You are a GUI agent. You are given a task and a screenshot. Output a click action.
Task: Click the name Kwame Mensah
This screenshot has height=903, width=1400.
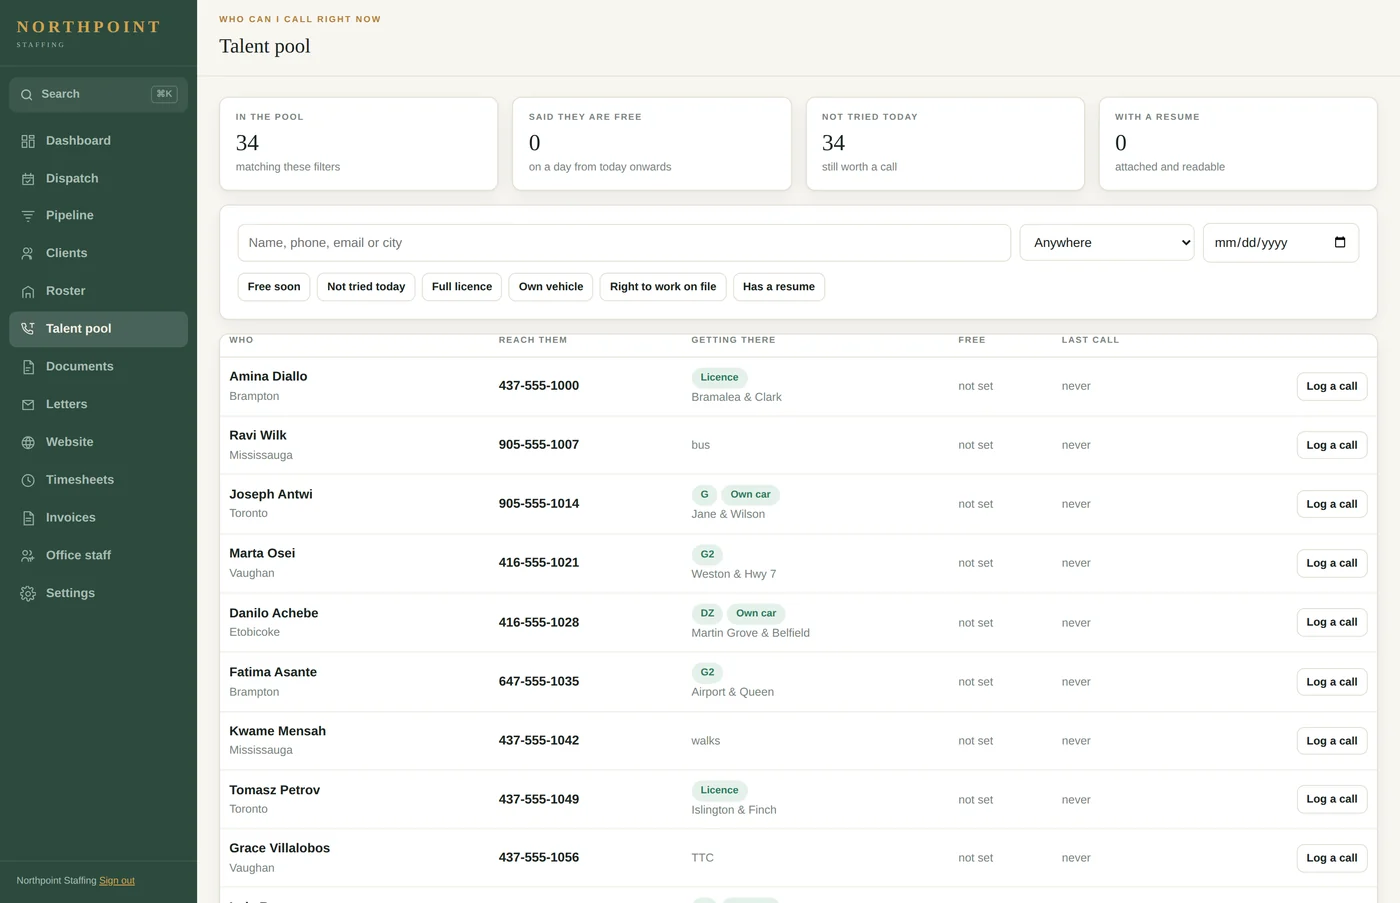[278, 732]
